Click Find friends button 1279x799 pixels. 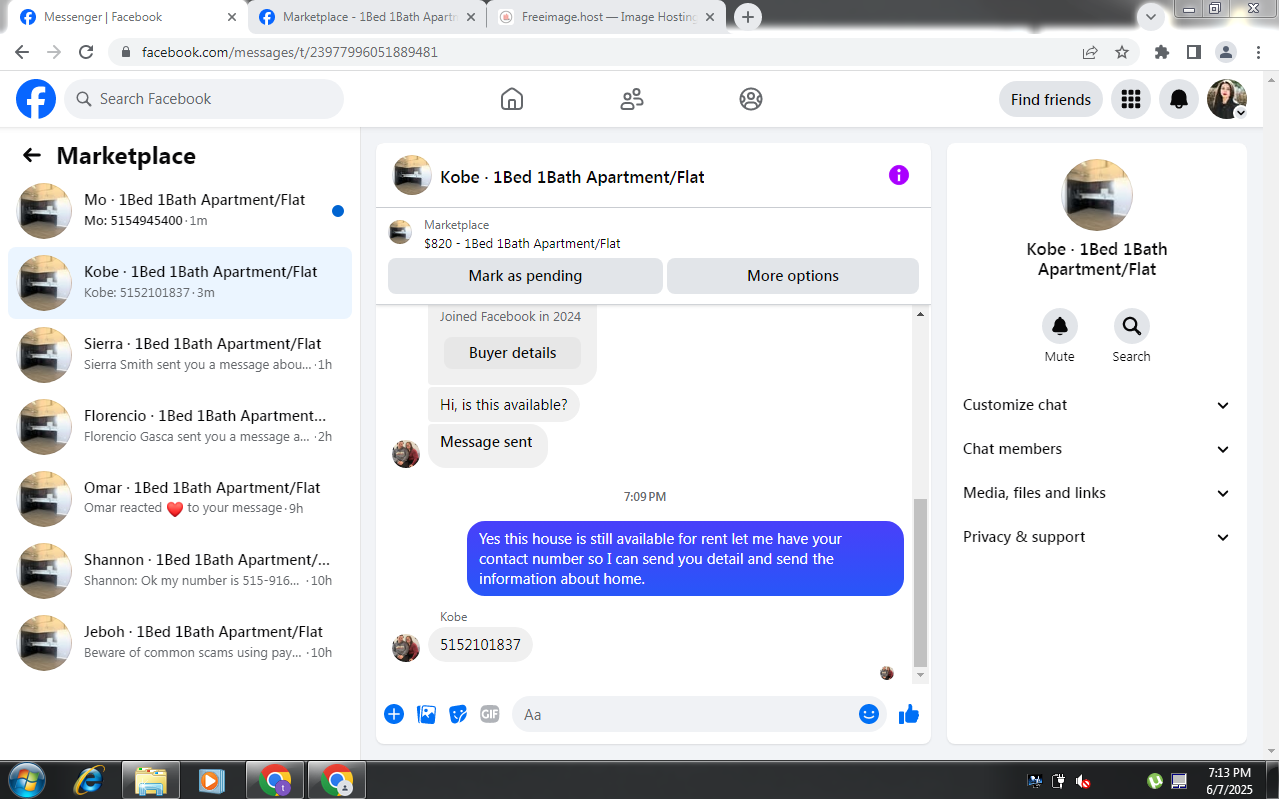(x=1051, y=99)
